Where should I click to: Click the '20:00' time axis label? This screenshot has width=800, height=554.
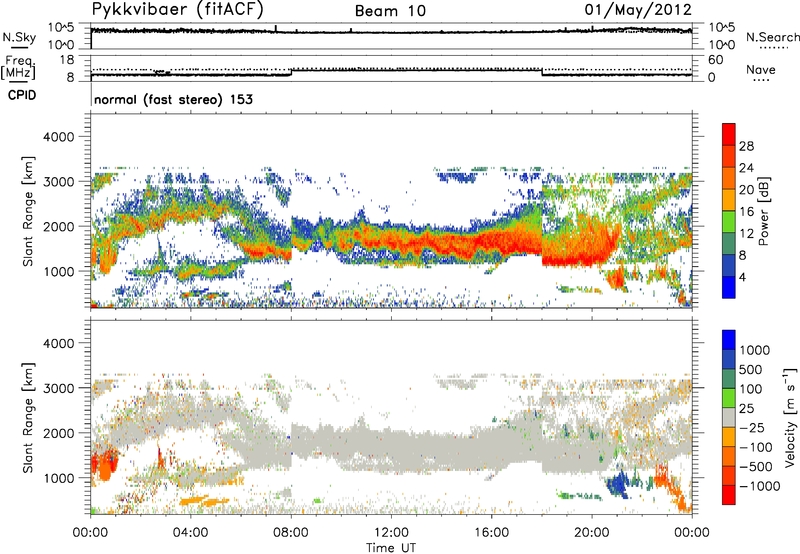[x=591, y=533]
